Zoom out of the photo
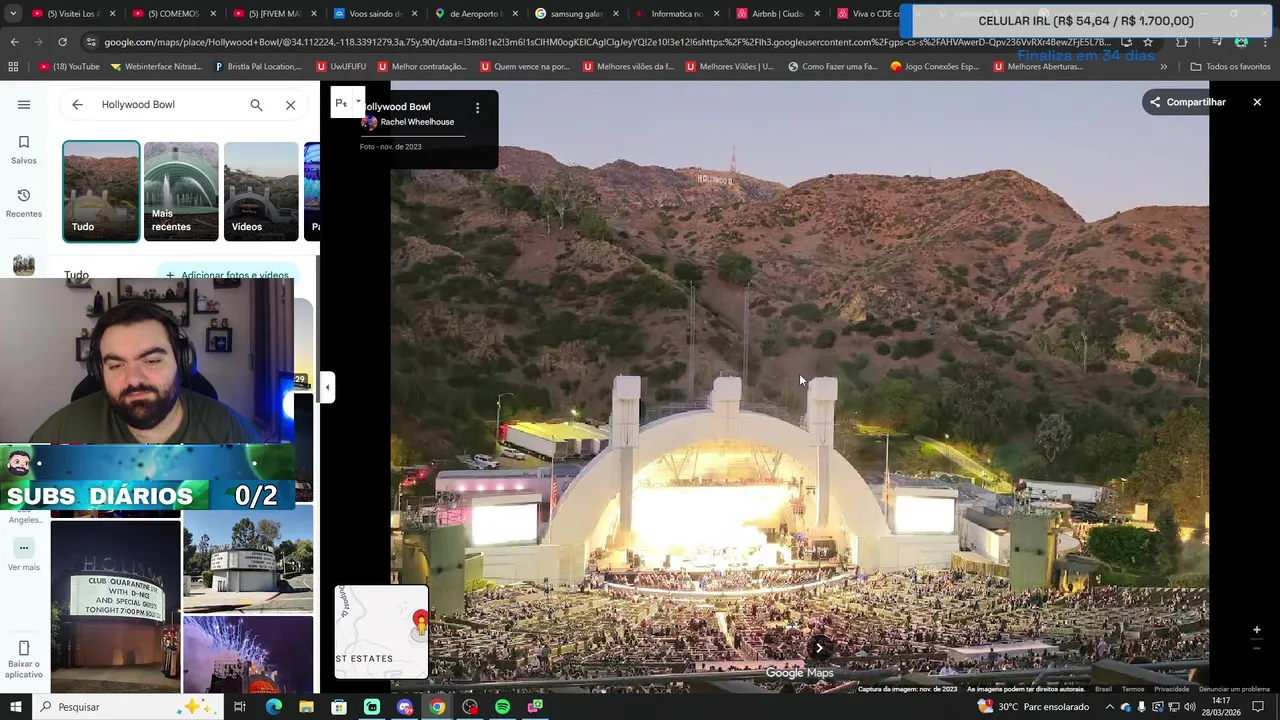The image size is (1280, 720). point(1257,648)
